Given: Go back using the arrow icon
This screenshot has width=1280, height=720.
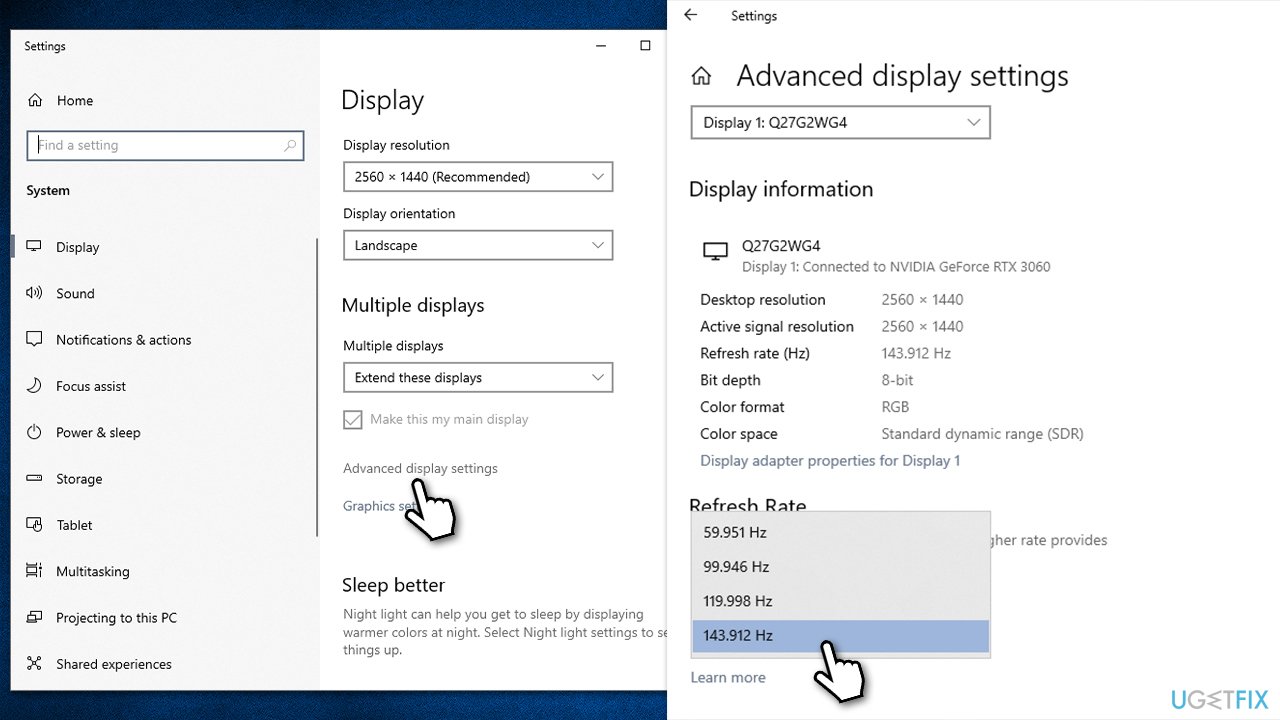Looking at the screenshot, I should tap(690, 15).
